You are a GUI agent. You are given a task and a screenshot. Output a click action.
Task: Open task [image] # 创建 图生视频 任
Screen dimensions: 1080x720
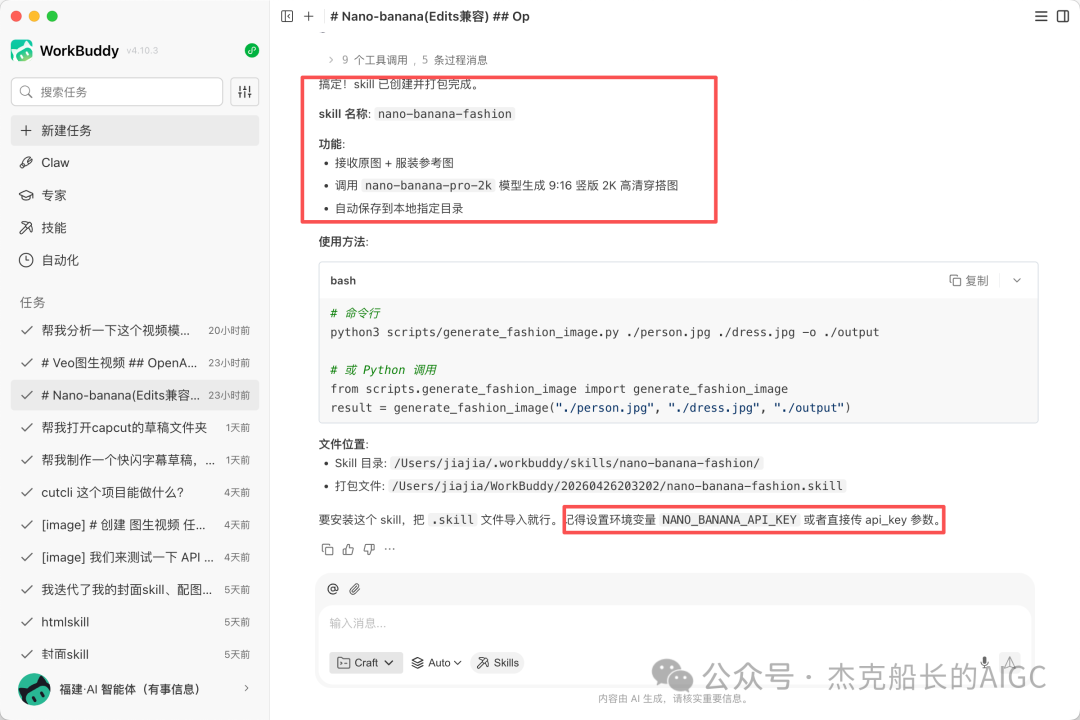135,524
